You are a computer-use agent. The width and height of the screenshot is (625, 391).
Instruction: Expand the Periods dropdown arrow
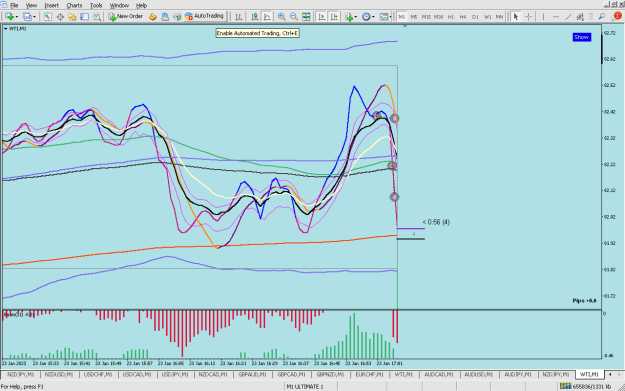pos(373,17)
